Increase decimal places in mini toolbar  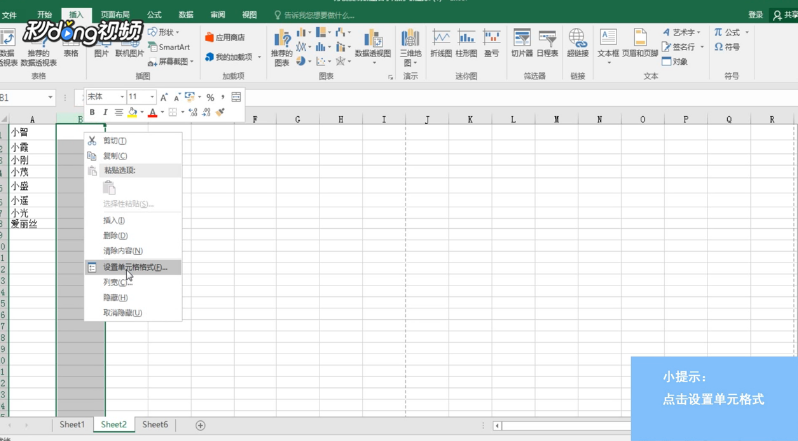tap(193, 112)
